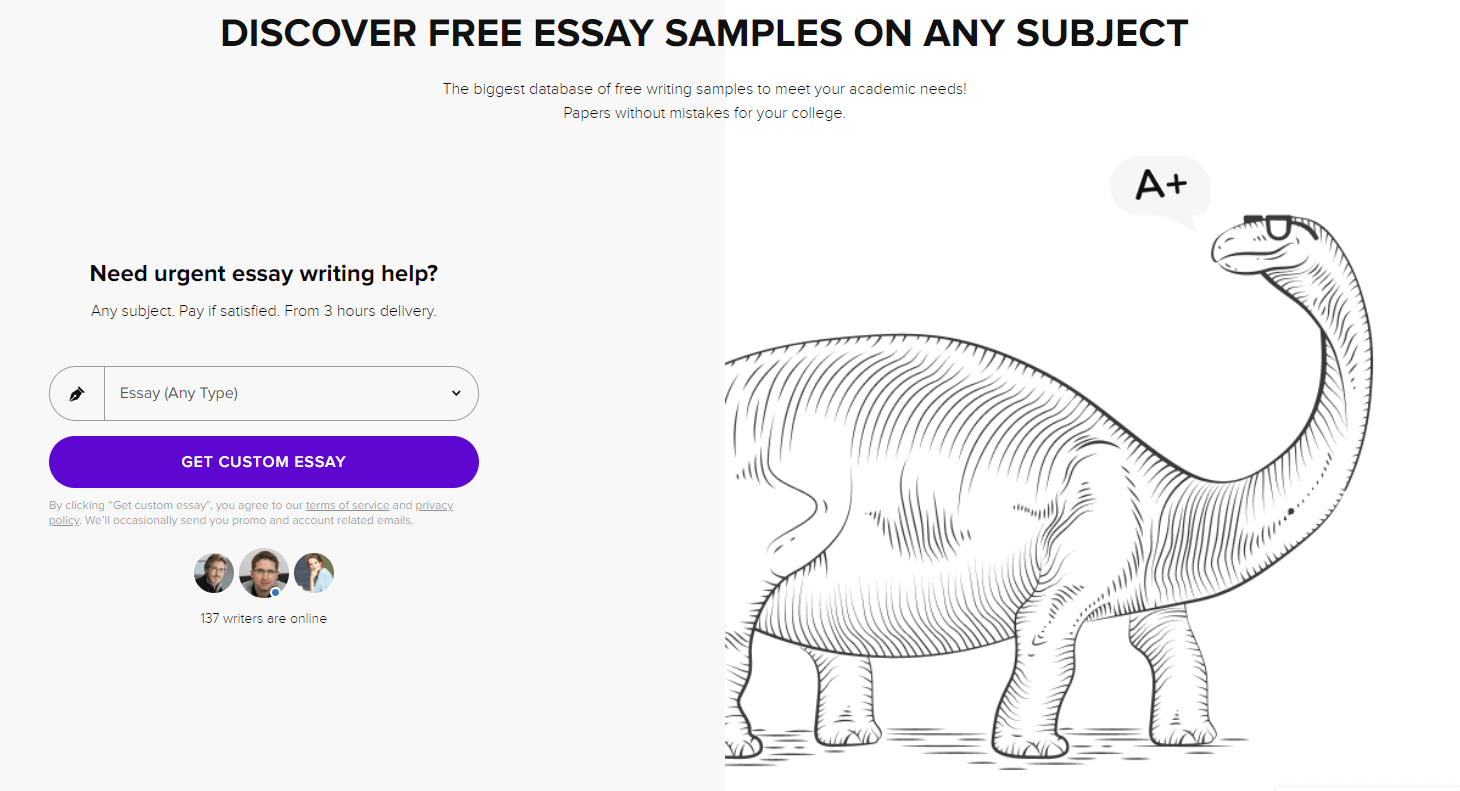The height and width of the screenshot is (791, 1460).
Task: Open the terms of service link
Action: tap(347, 506)
